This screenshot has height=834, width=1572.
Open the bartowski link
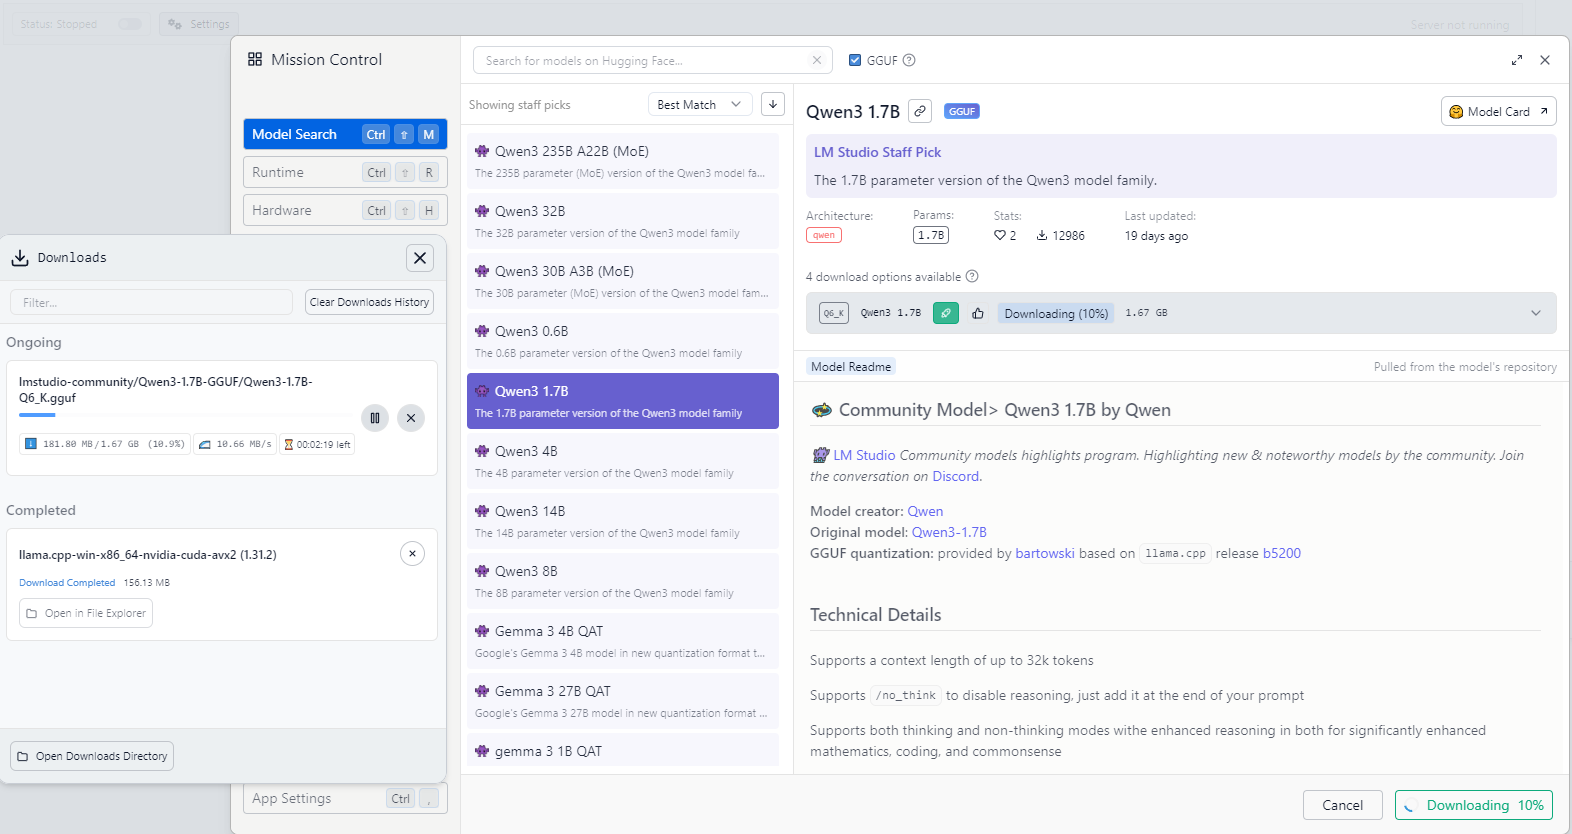(x=1045, y=553)
